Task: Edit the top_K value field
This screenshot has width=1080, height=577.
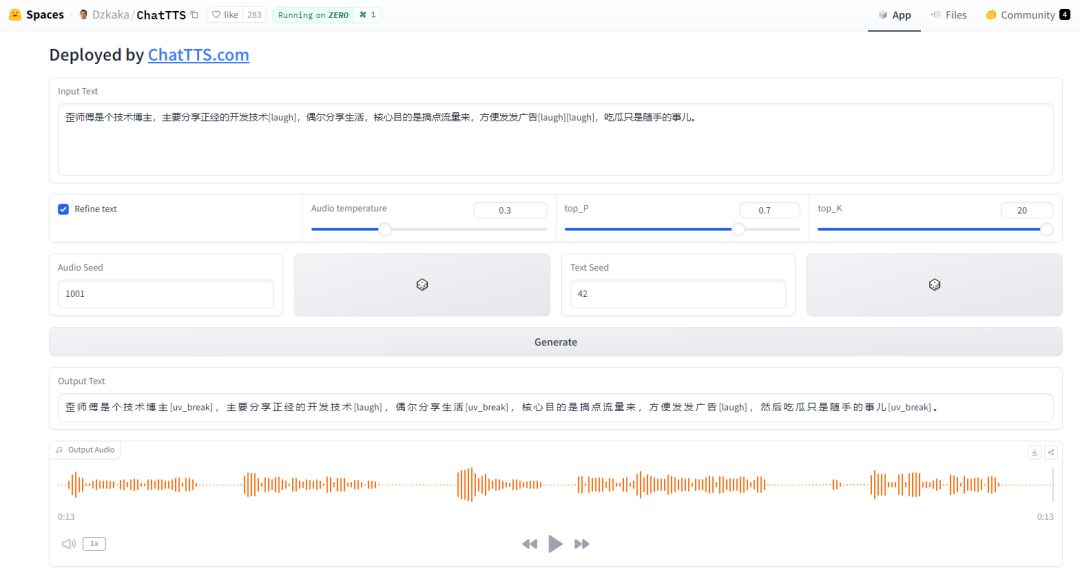Action: pos(1027,210)
